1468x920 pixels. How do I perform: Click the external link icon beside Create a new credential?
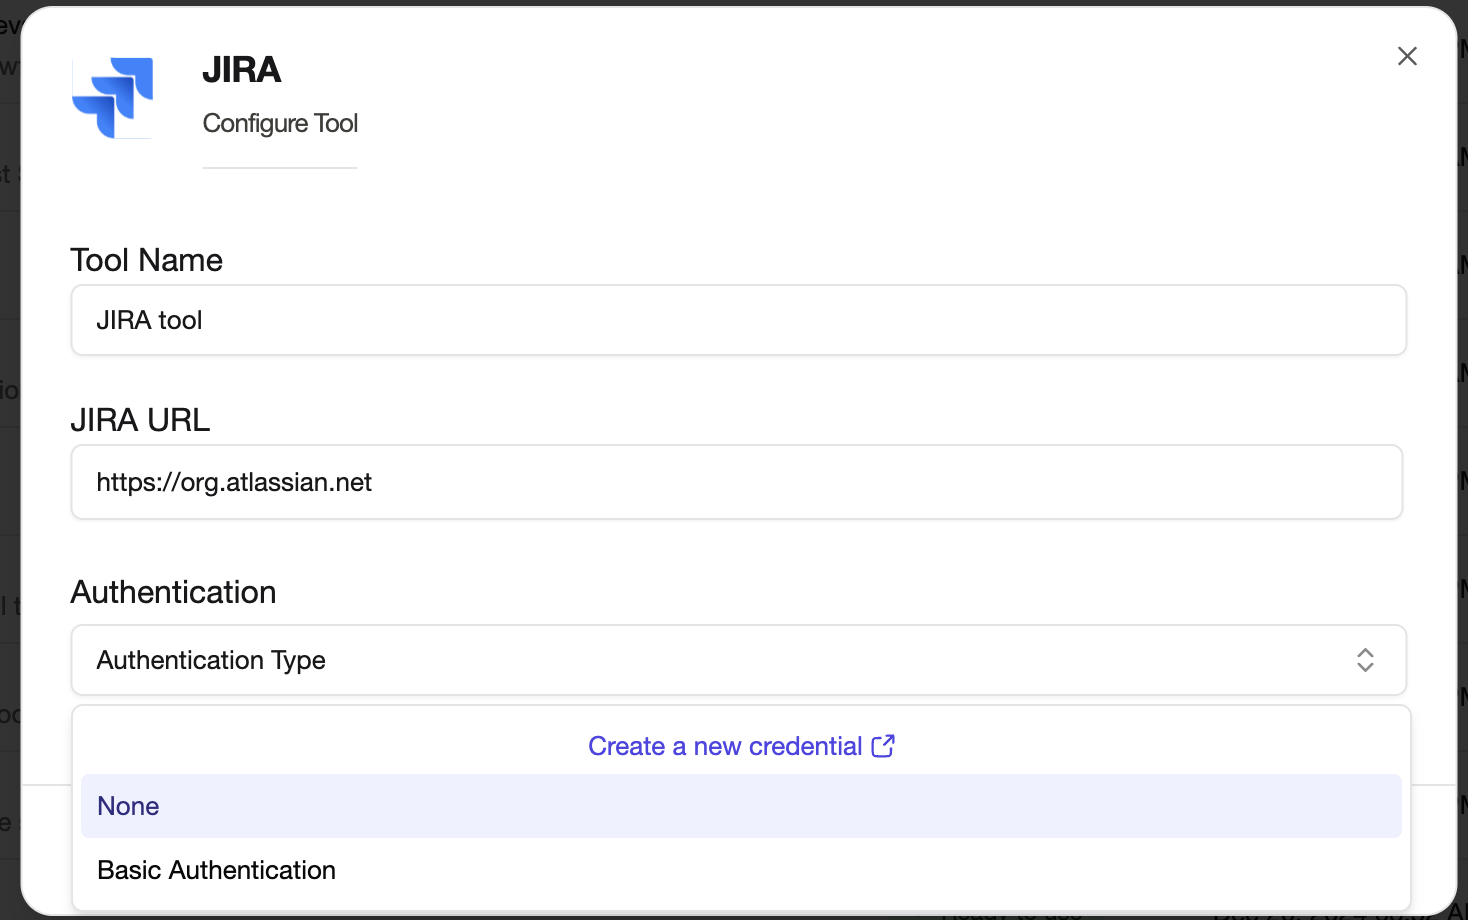[x=883, y=745]
